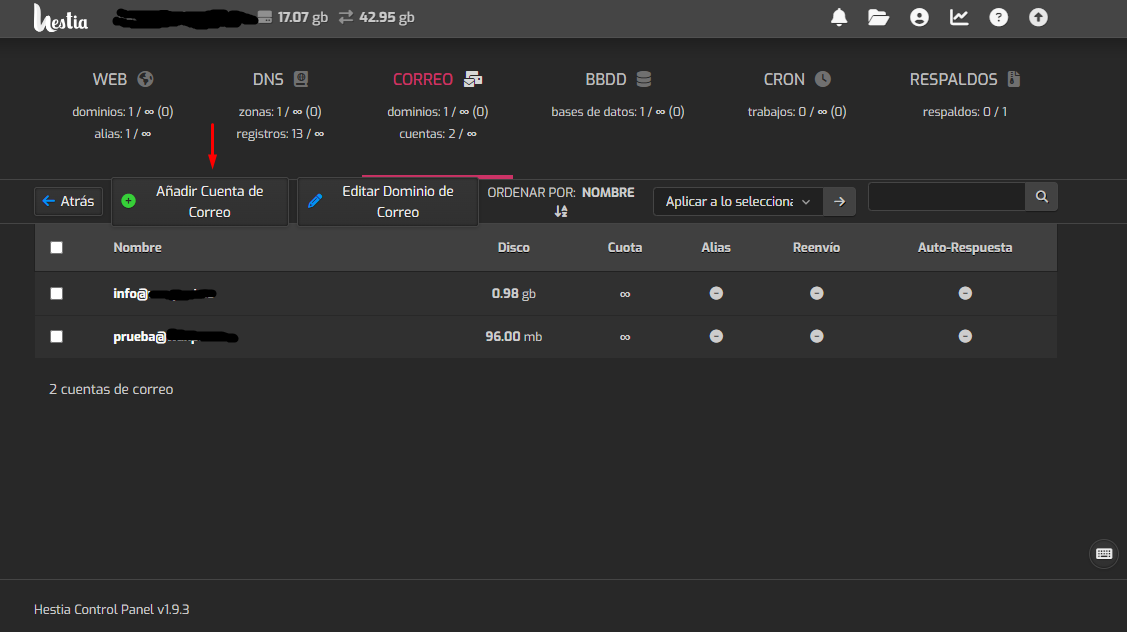
Task: Click 'Añadir Cuenta de Correo' button
Action: point(200,202)
